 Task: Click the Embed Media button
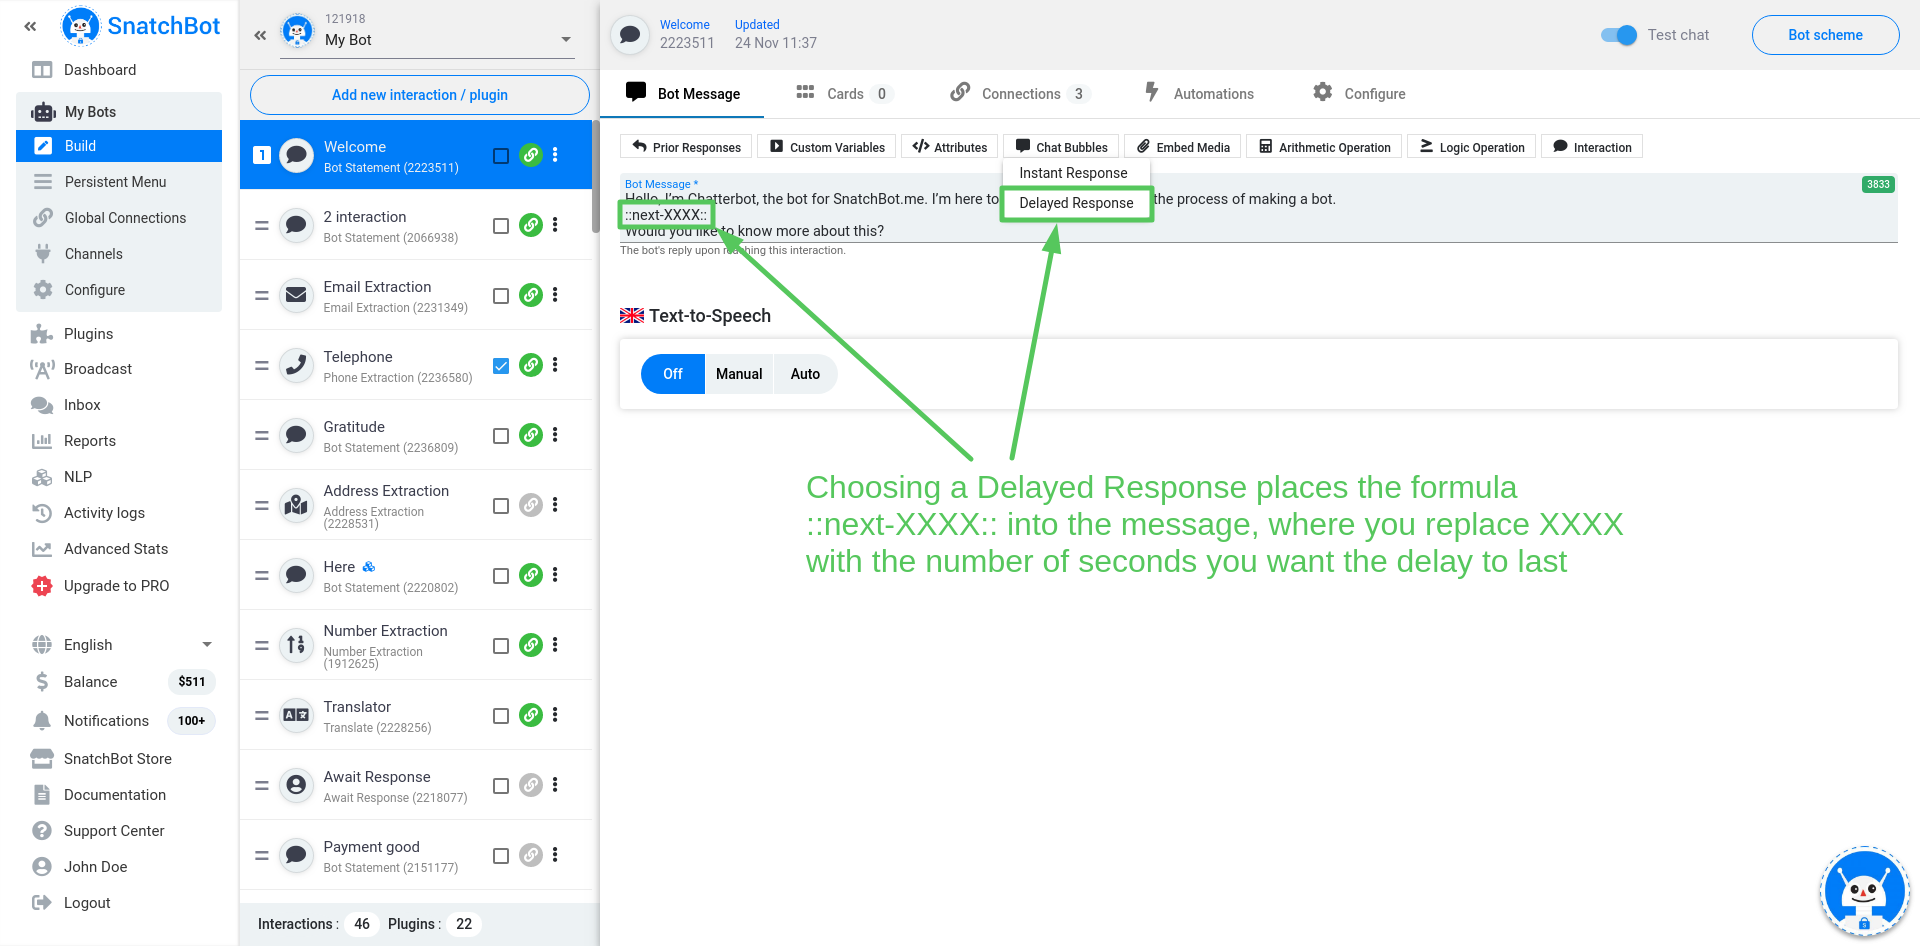pyautogui.click(x=1183, y=147)
